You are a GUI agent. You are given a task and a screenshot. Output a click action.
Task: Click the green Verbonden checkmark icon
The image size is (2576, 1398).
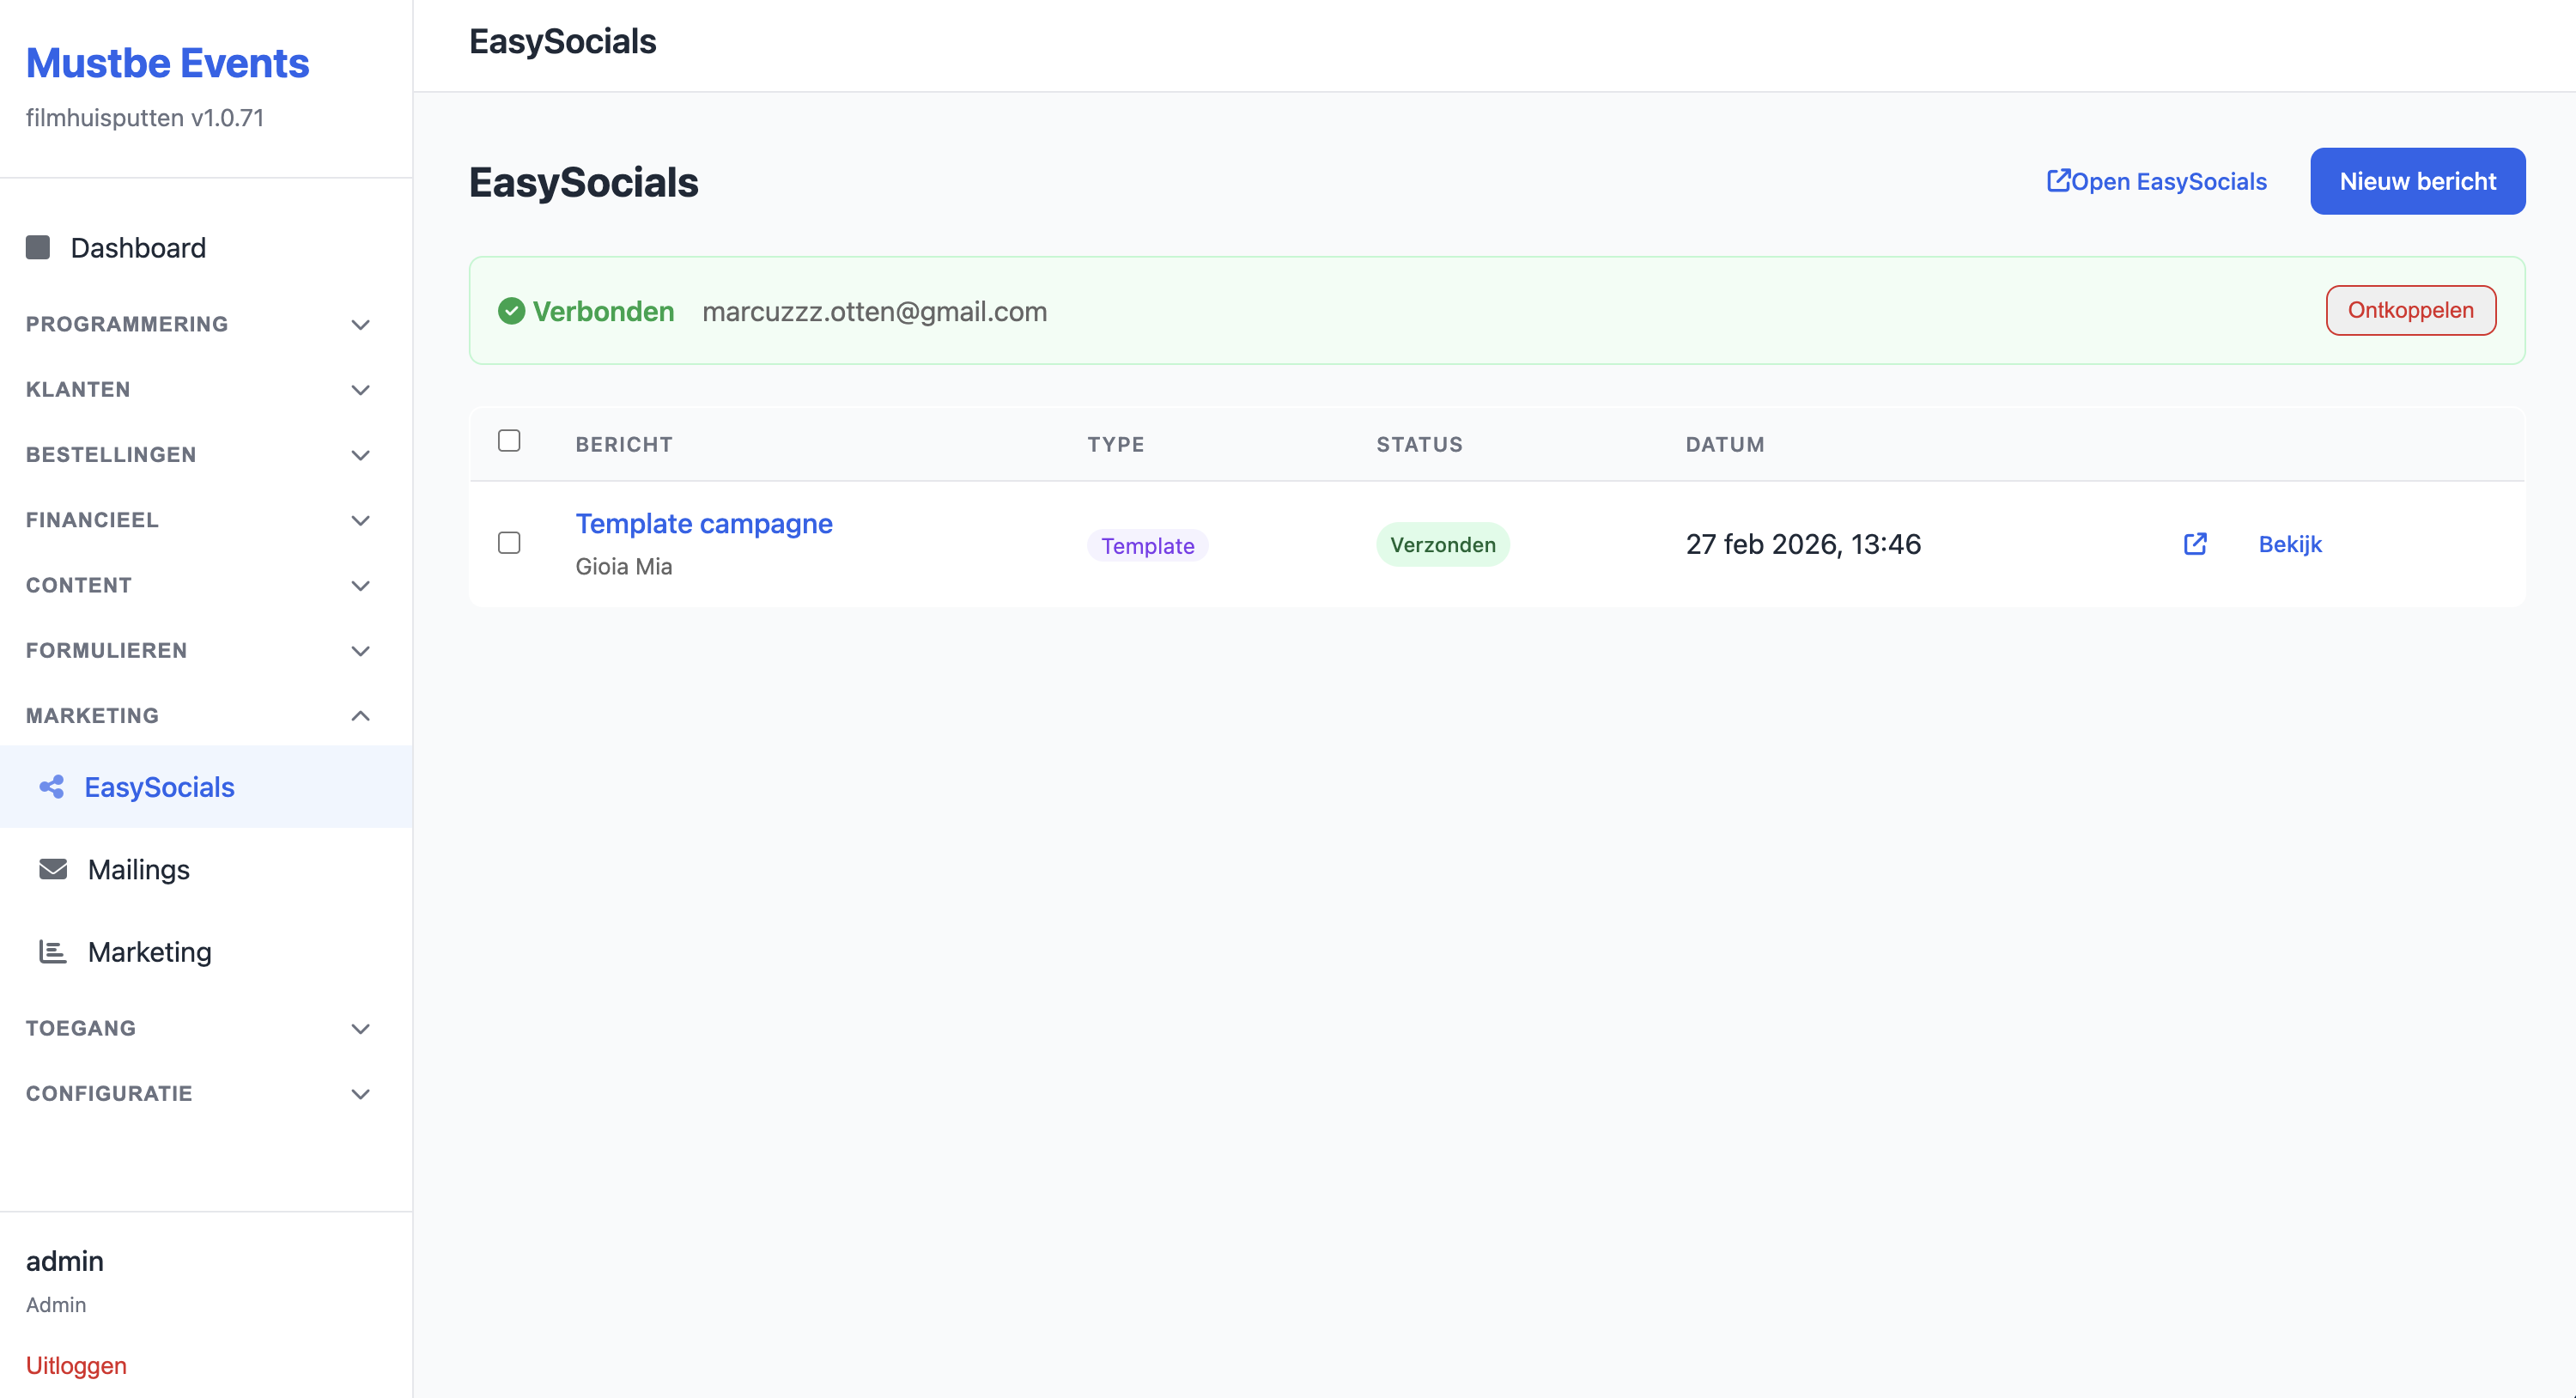tap(511, 311)
